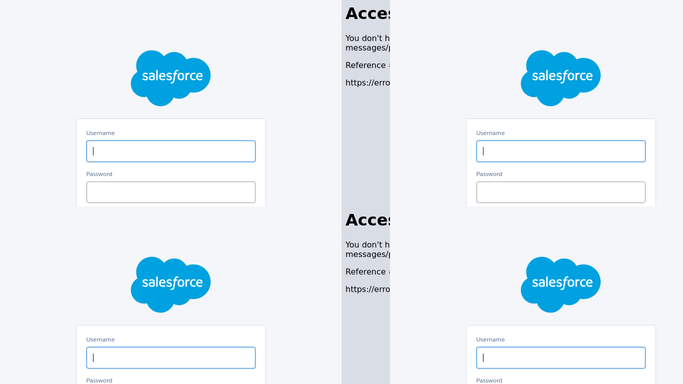
Task: Click the upper Access denied heading
Action: (x=367, y=13)
